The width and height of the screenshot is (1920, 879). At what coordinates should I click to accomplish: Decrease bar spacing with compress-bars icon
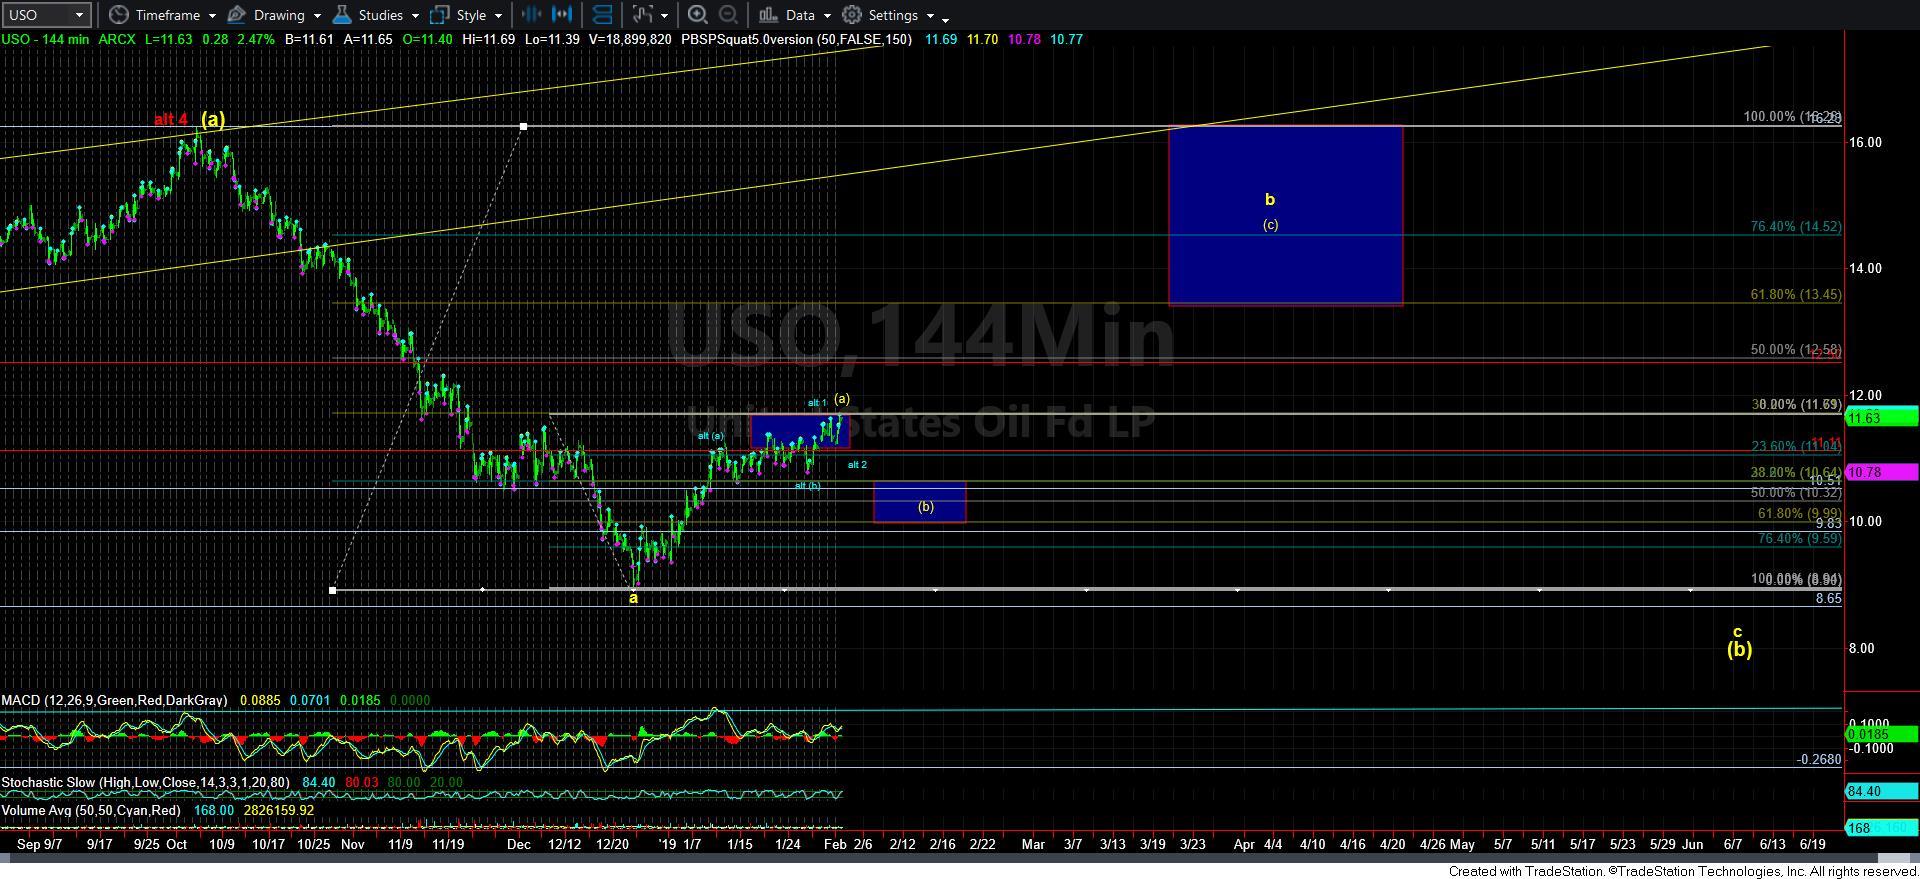(531, 15)
